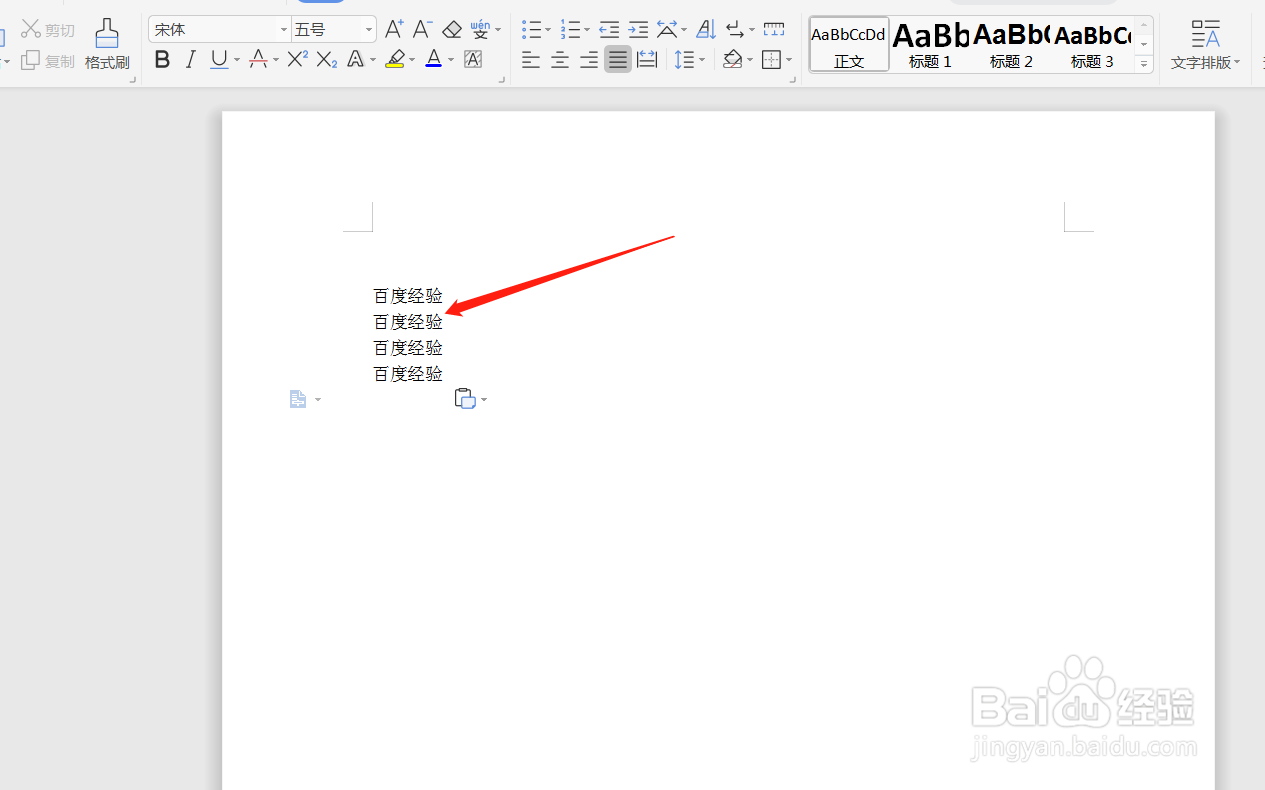Open the highlight color tool
This screenshot has height=790, width=1265.
[x=396, y=59]
